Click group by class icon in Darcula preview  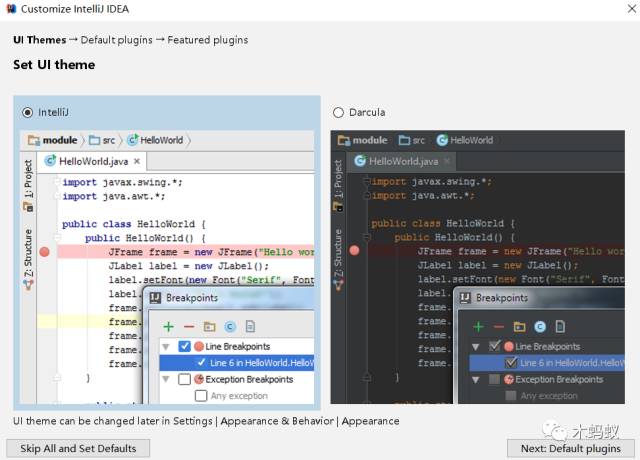point(540,327)
